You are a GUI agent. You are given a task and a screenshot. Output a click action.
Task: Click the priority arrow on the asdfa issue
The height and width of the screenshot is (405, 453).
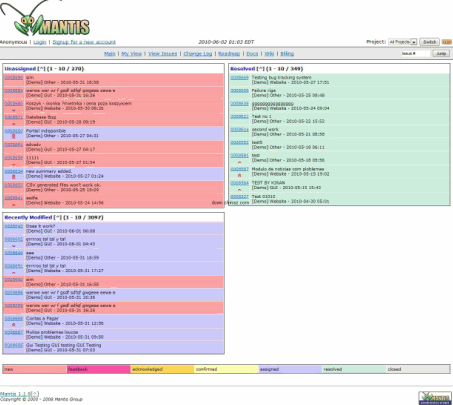14,204
